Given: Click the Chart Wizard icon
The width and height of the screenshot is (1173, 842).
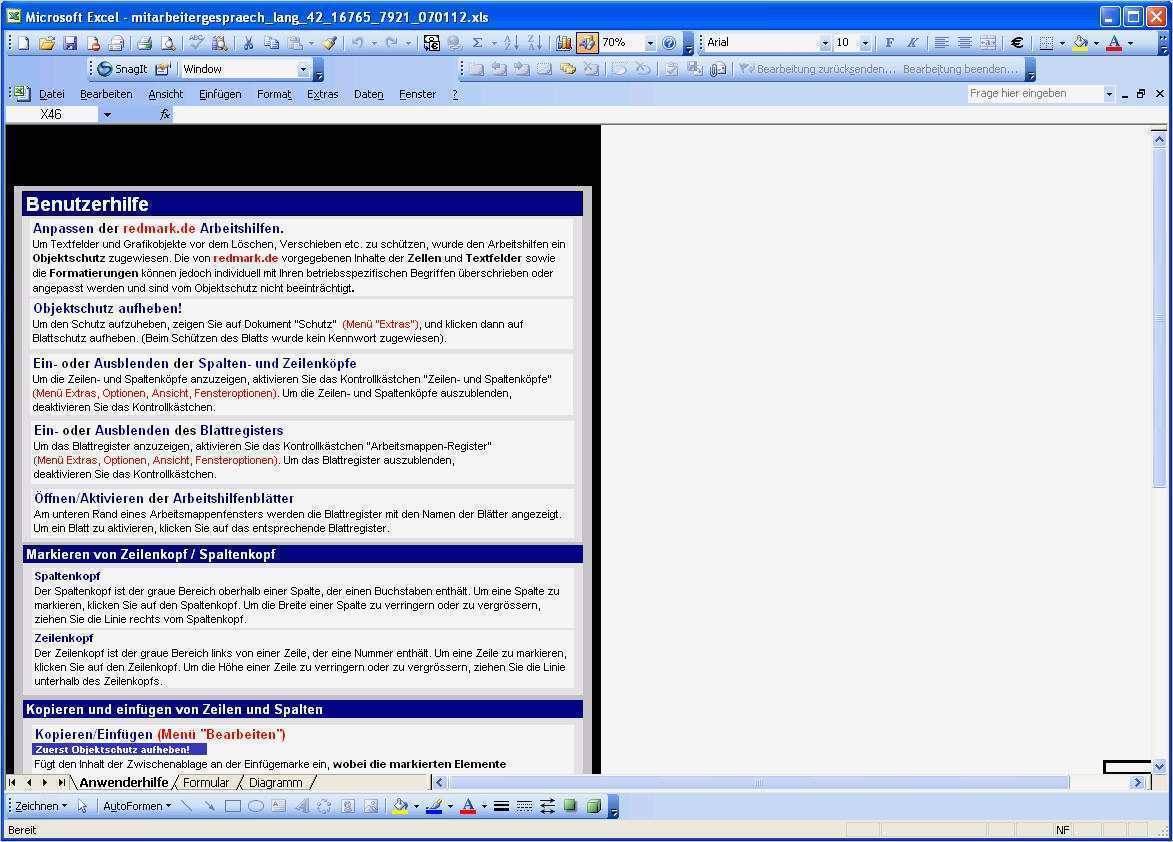Looking at the screenshot, I should [x=563, y=43].
